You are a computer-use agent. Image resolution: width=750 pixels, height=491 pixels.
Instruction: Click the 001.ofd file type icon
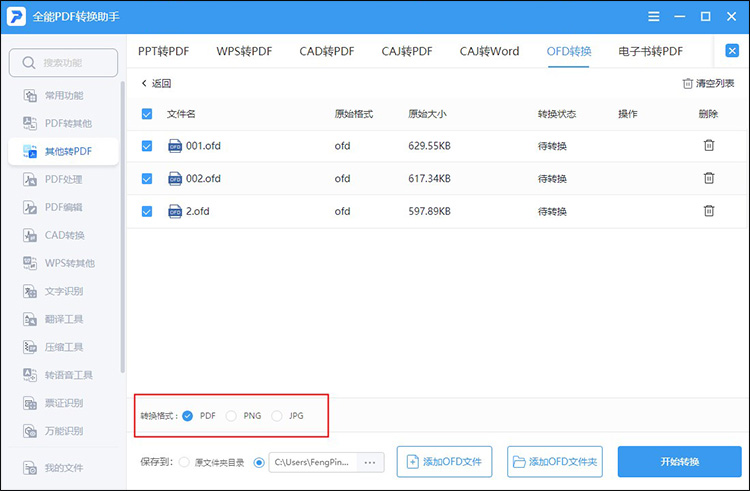click(175, 146)
